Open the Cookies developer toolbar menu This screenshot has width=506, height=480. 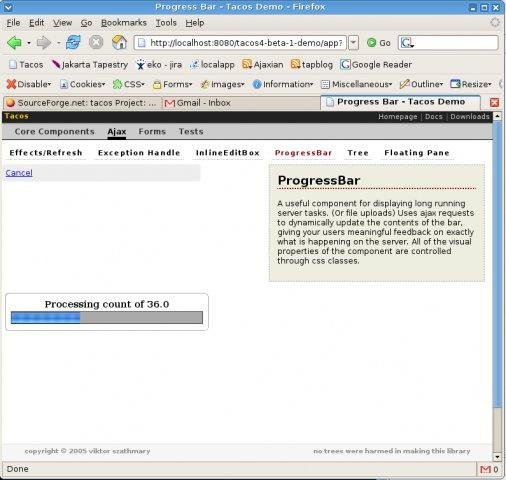click(82, 84)
